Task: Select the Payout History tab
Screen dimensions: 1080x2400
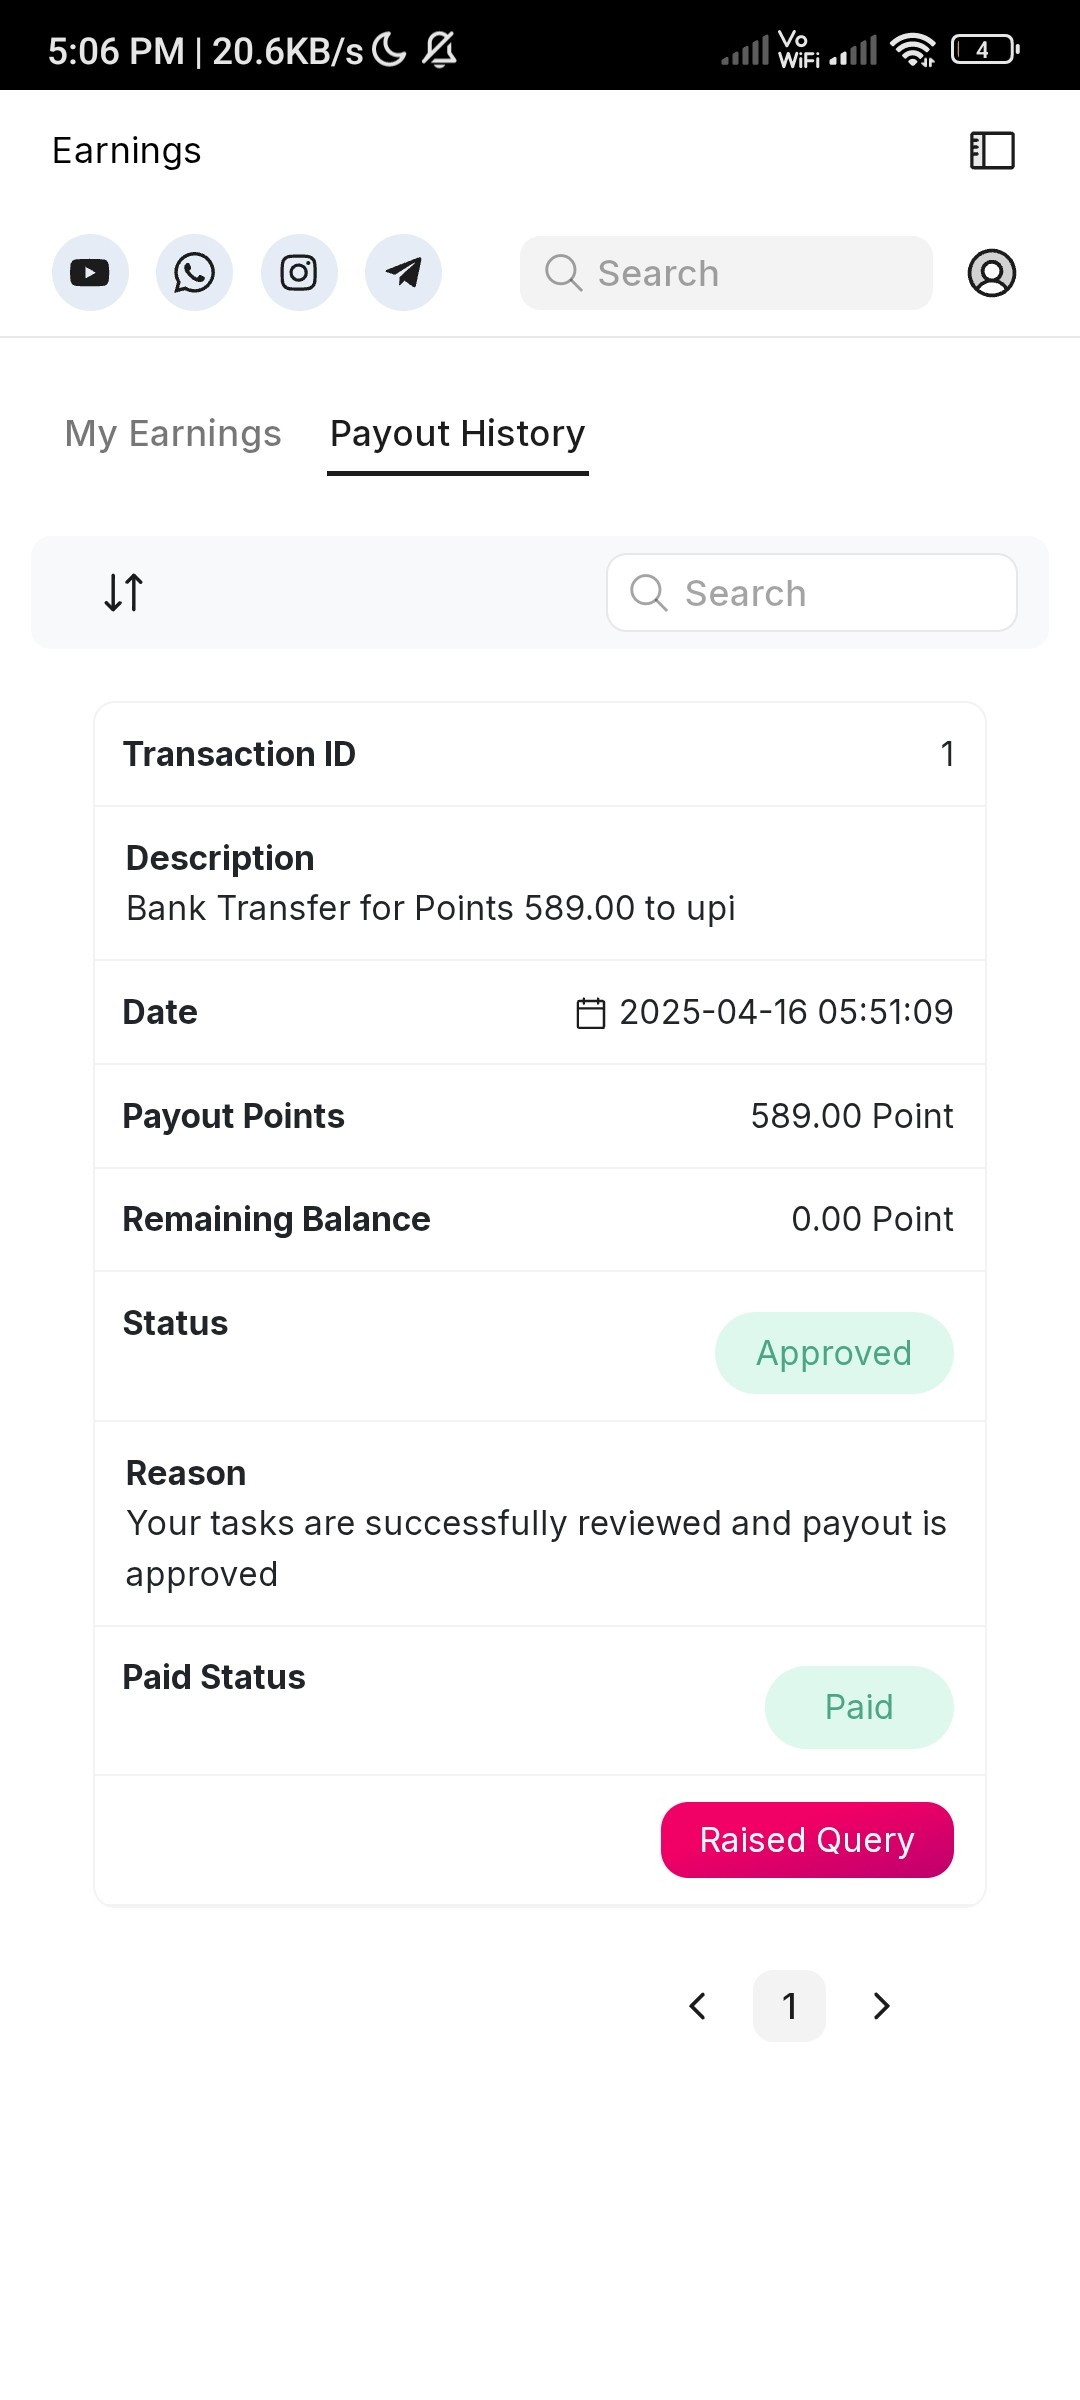Action: pos(458,434)
